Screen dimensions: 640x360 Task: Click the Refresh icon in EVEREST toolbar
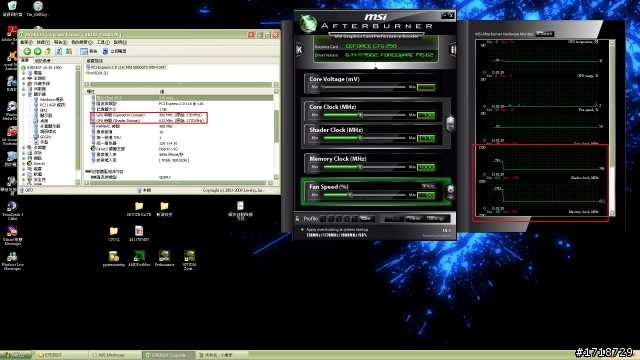coord(58,51)
